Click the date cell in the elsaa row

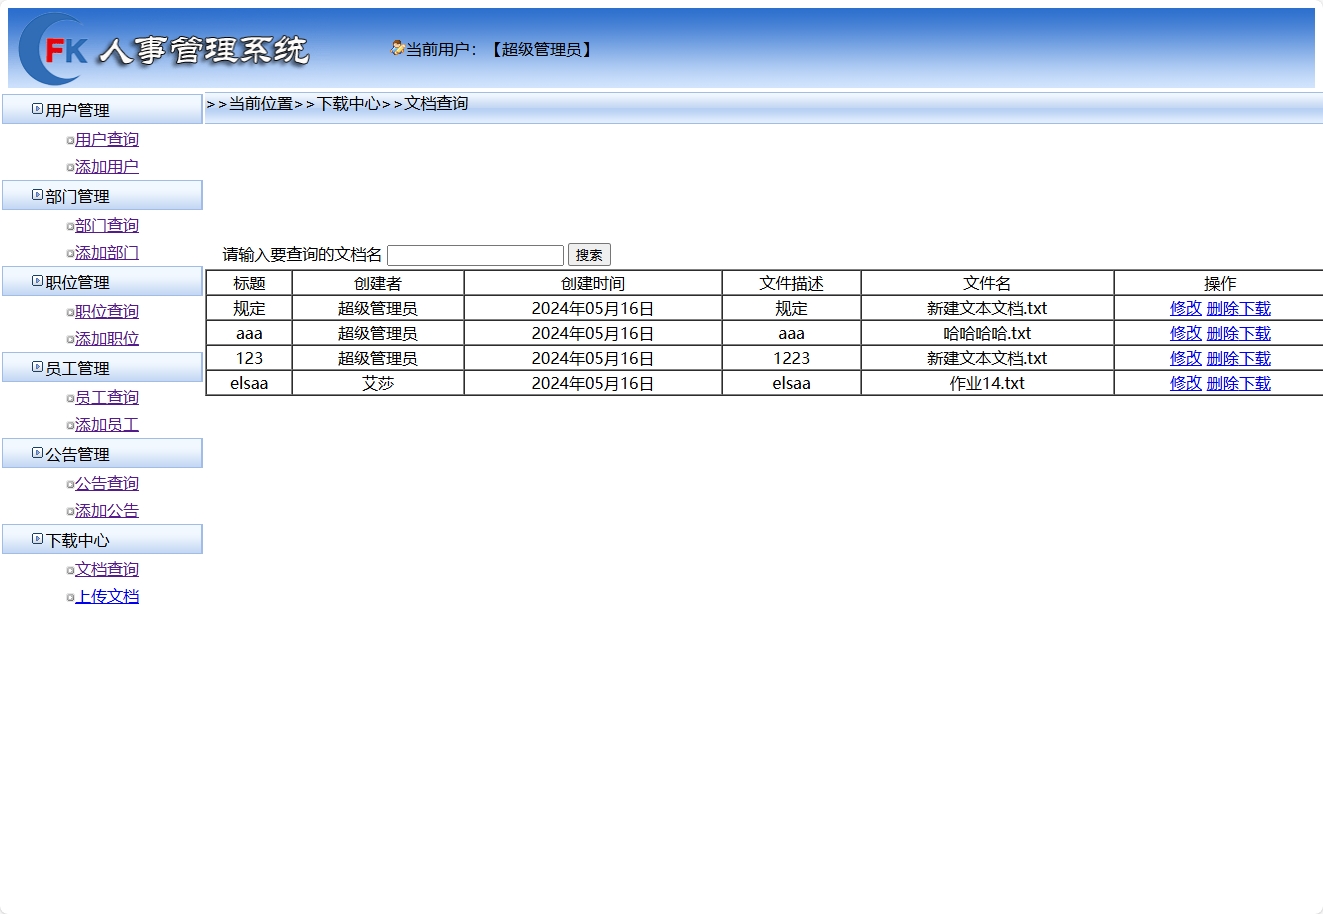tap(593, 384)
